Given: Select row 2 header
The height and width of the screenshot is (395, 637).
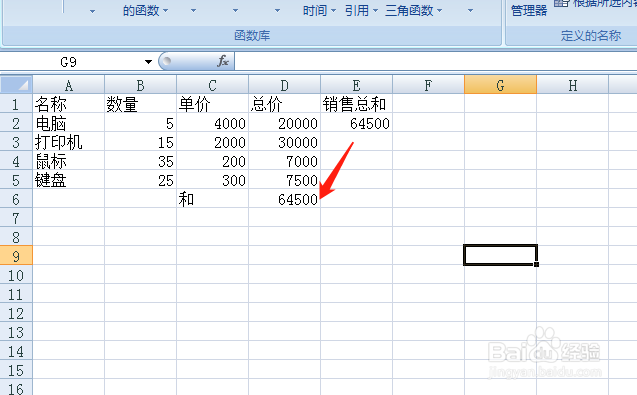Looking at the screenshot, I should coord(16,123).
